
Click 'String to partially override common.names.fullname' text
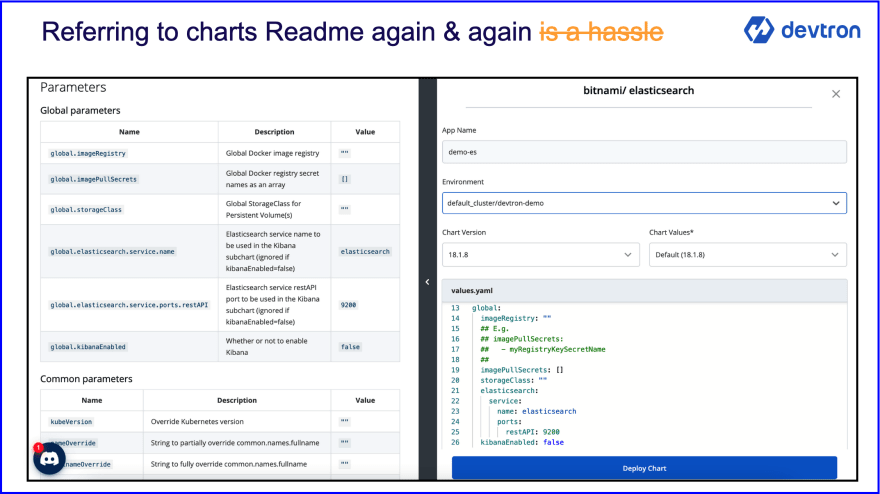(x=235, y=443)
